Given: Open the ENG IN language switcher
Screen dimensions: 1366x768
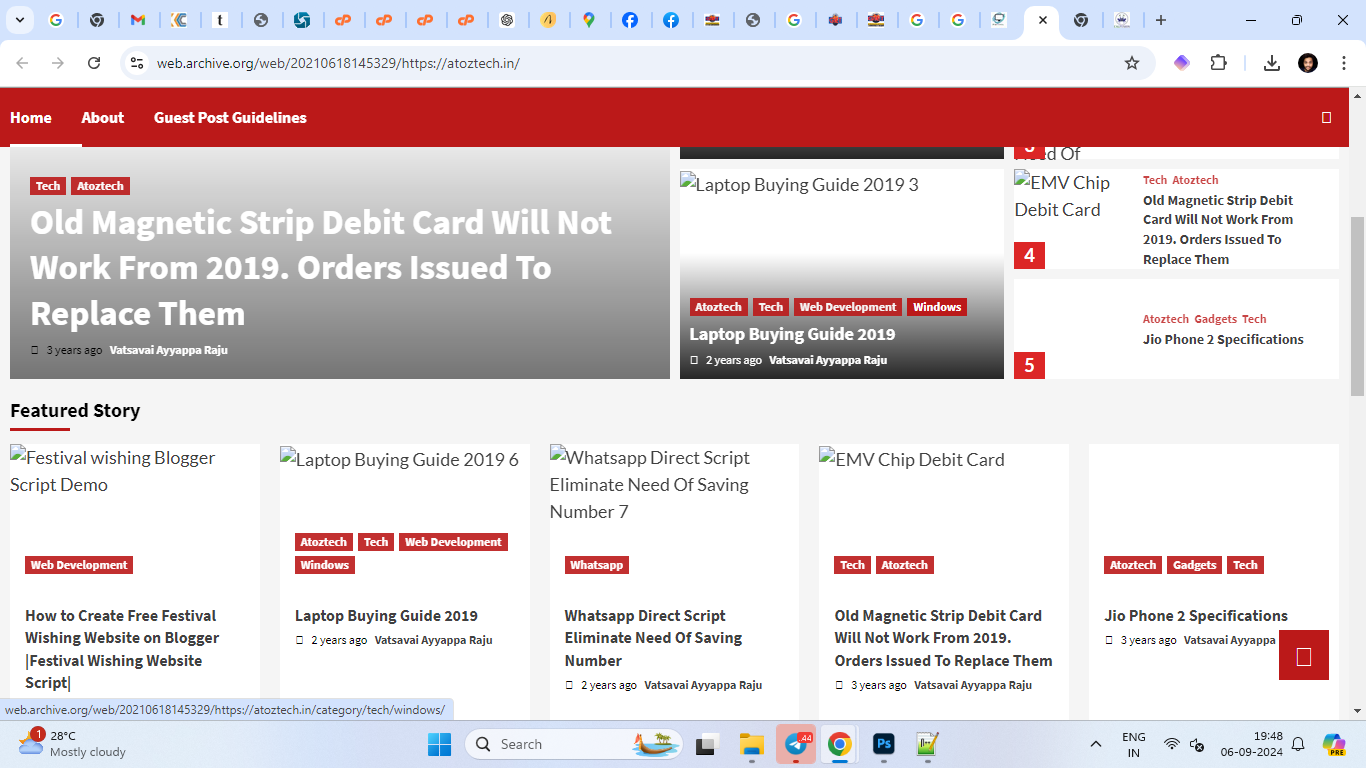Looking at the screenshot, I should [1134, 744].
